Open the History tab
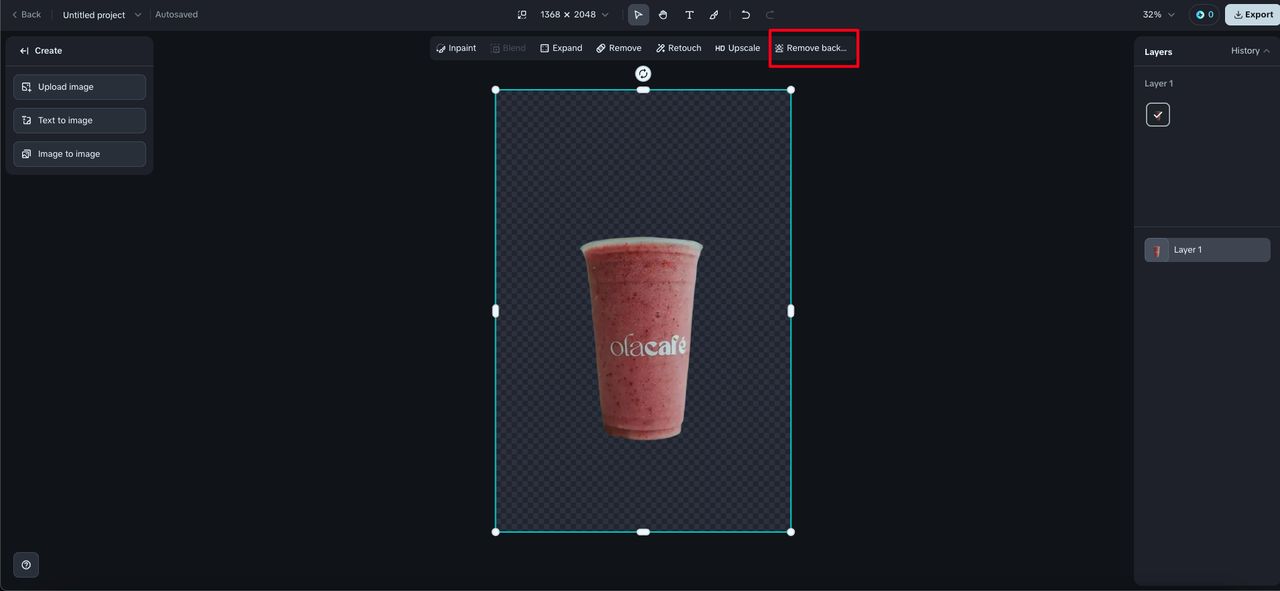1280x591 pixels. click(1250, 51)
